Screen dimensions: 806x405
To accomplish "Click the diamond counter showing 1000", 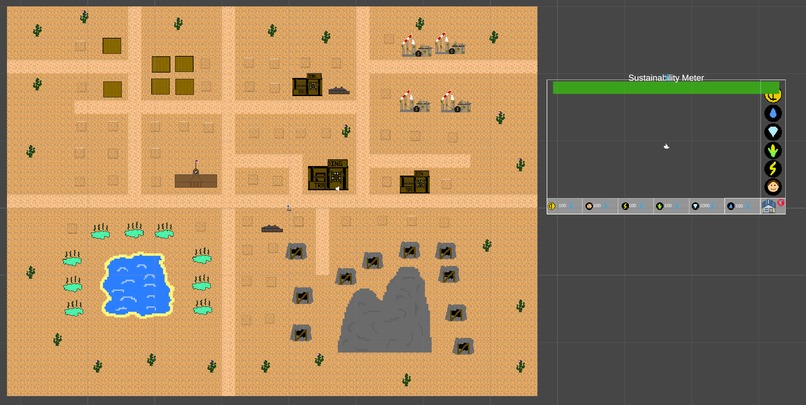I will (706, 206).
